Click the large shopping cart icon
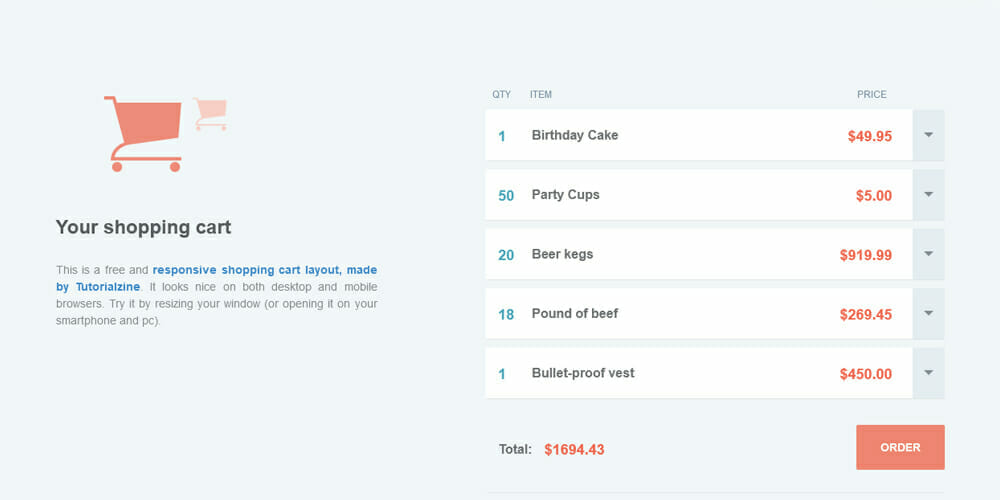The width and height of the screenshot is (1000, 500). 144,132
